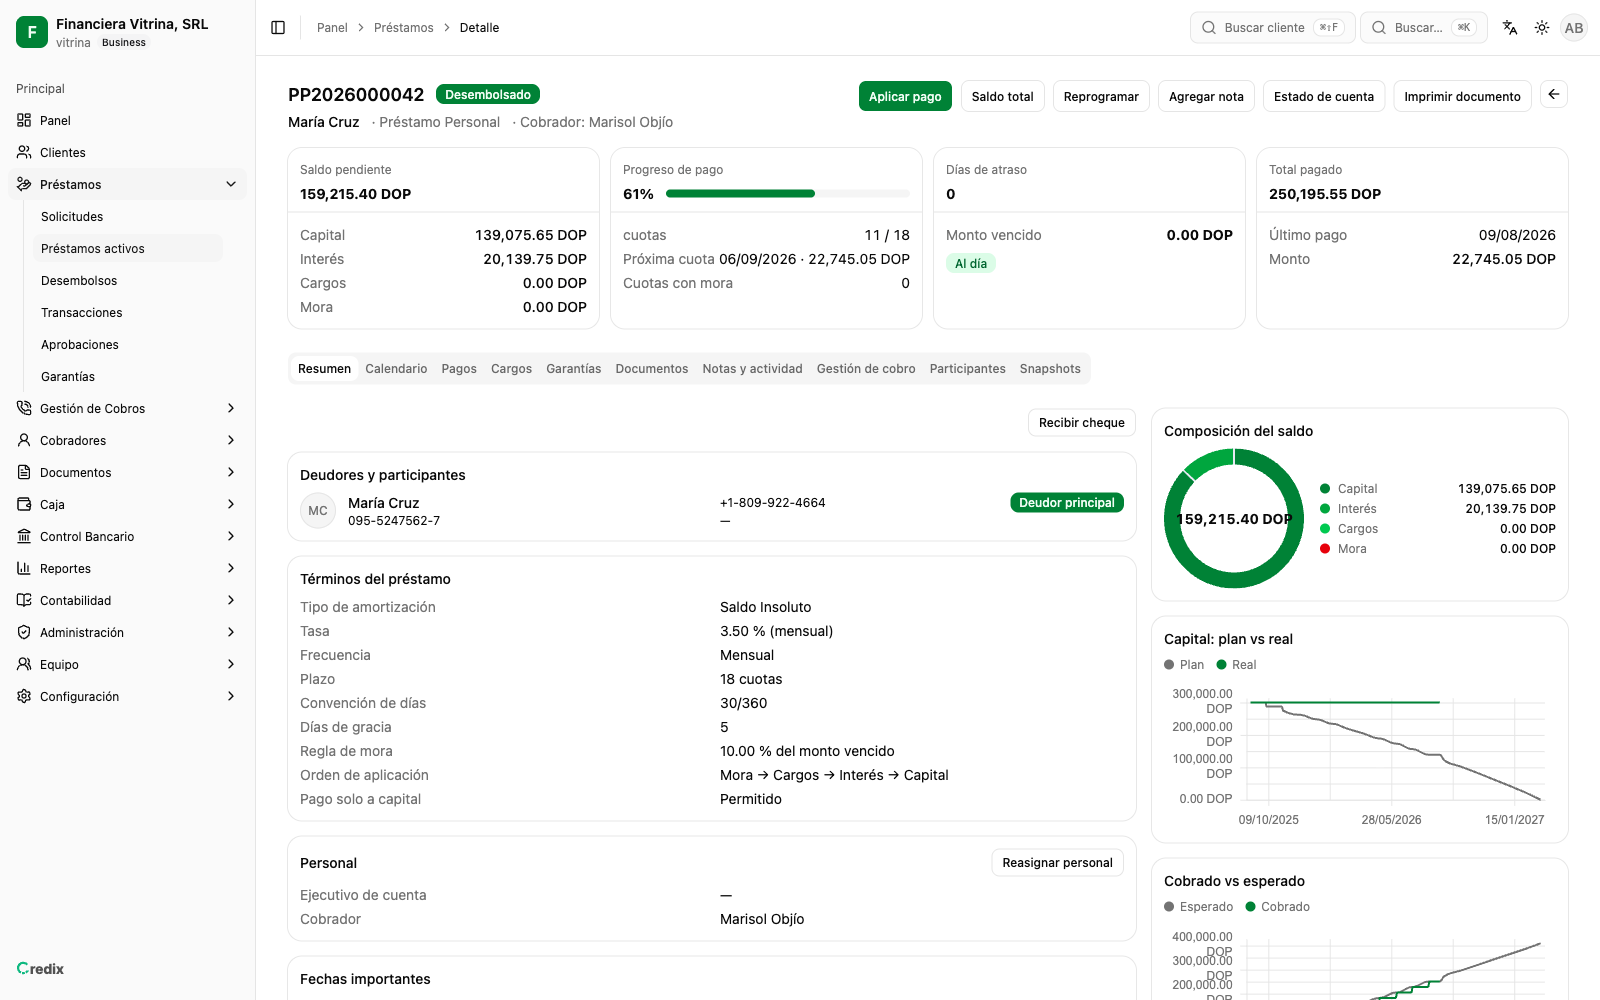
Task: Toggle the Real series legend
Action: [x=1236, y=665]
